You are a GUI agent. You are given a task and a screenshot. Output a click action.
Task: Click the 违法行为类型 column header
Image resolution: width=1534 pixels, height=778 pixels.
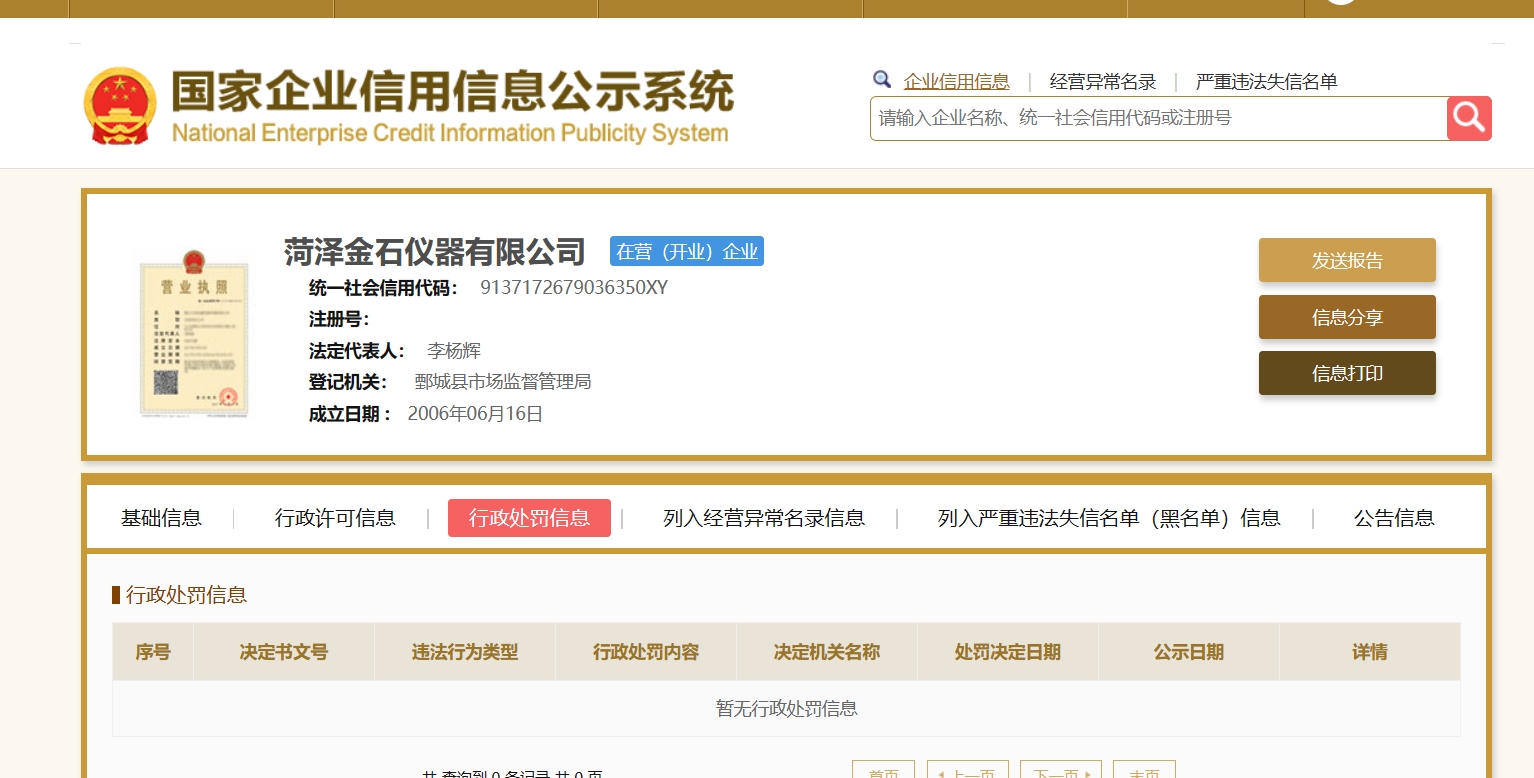click(x=465, y=652)
